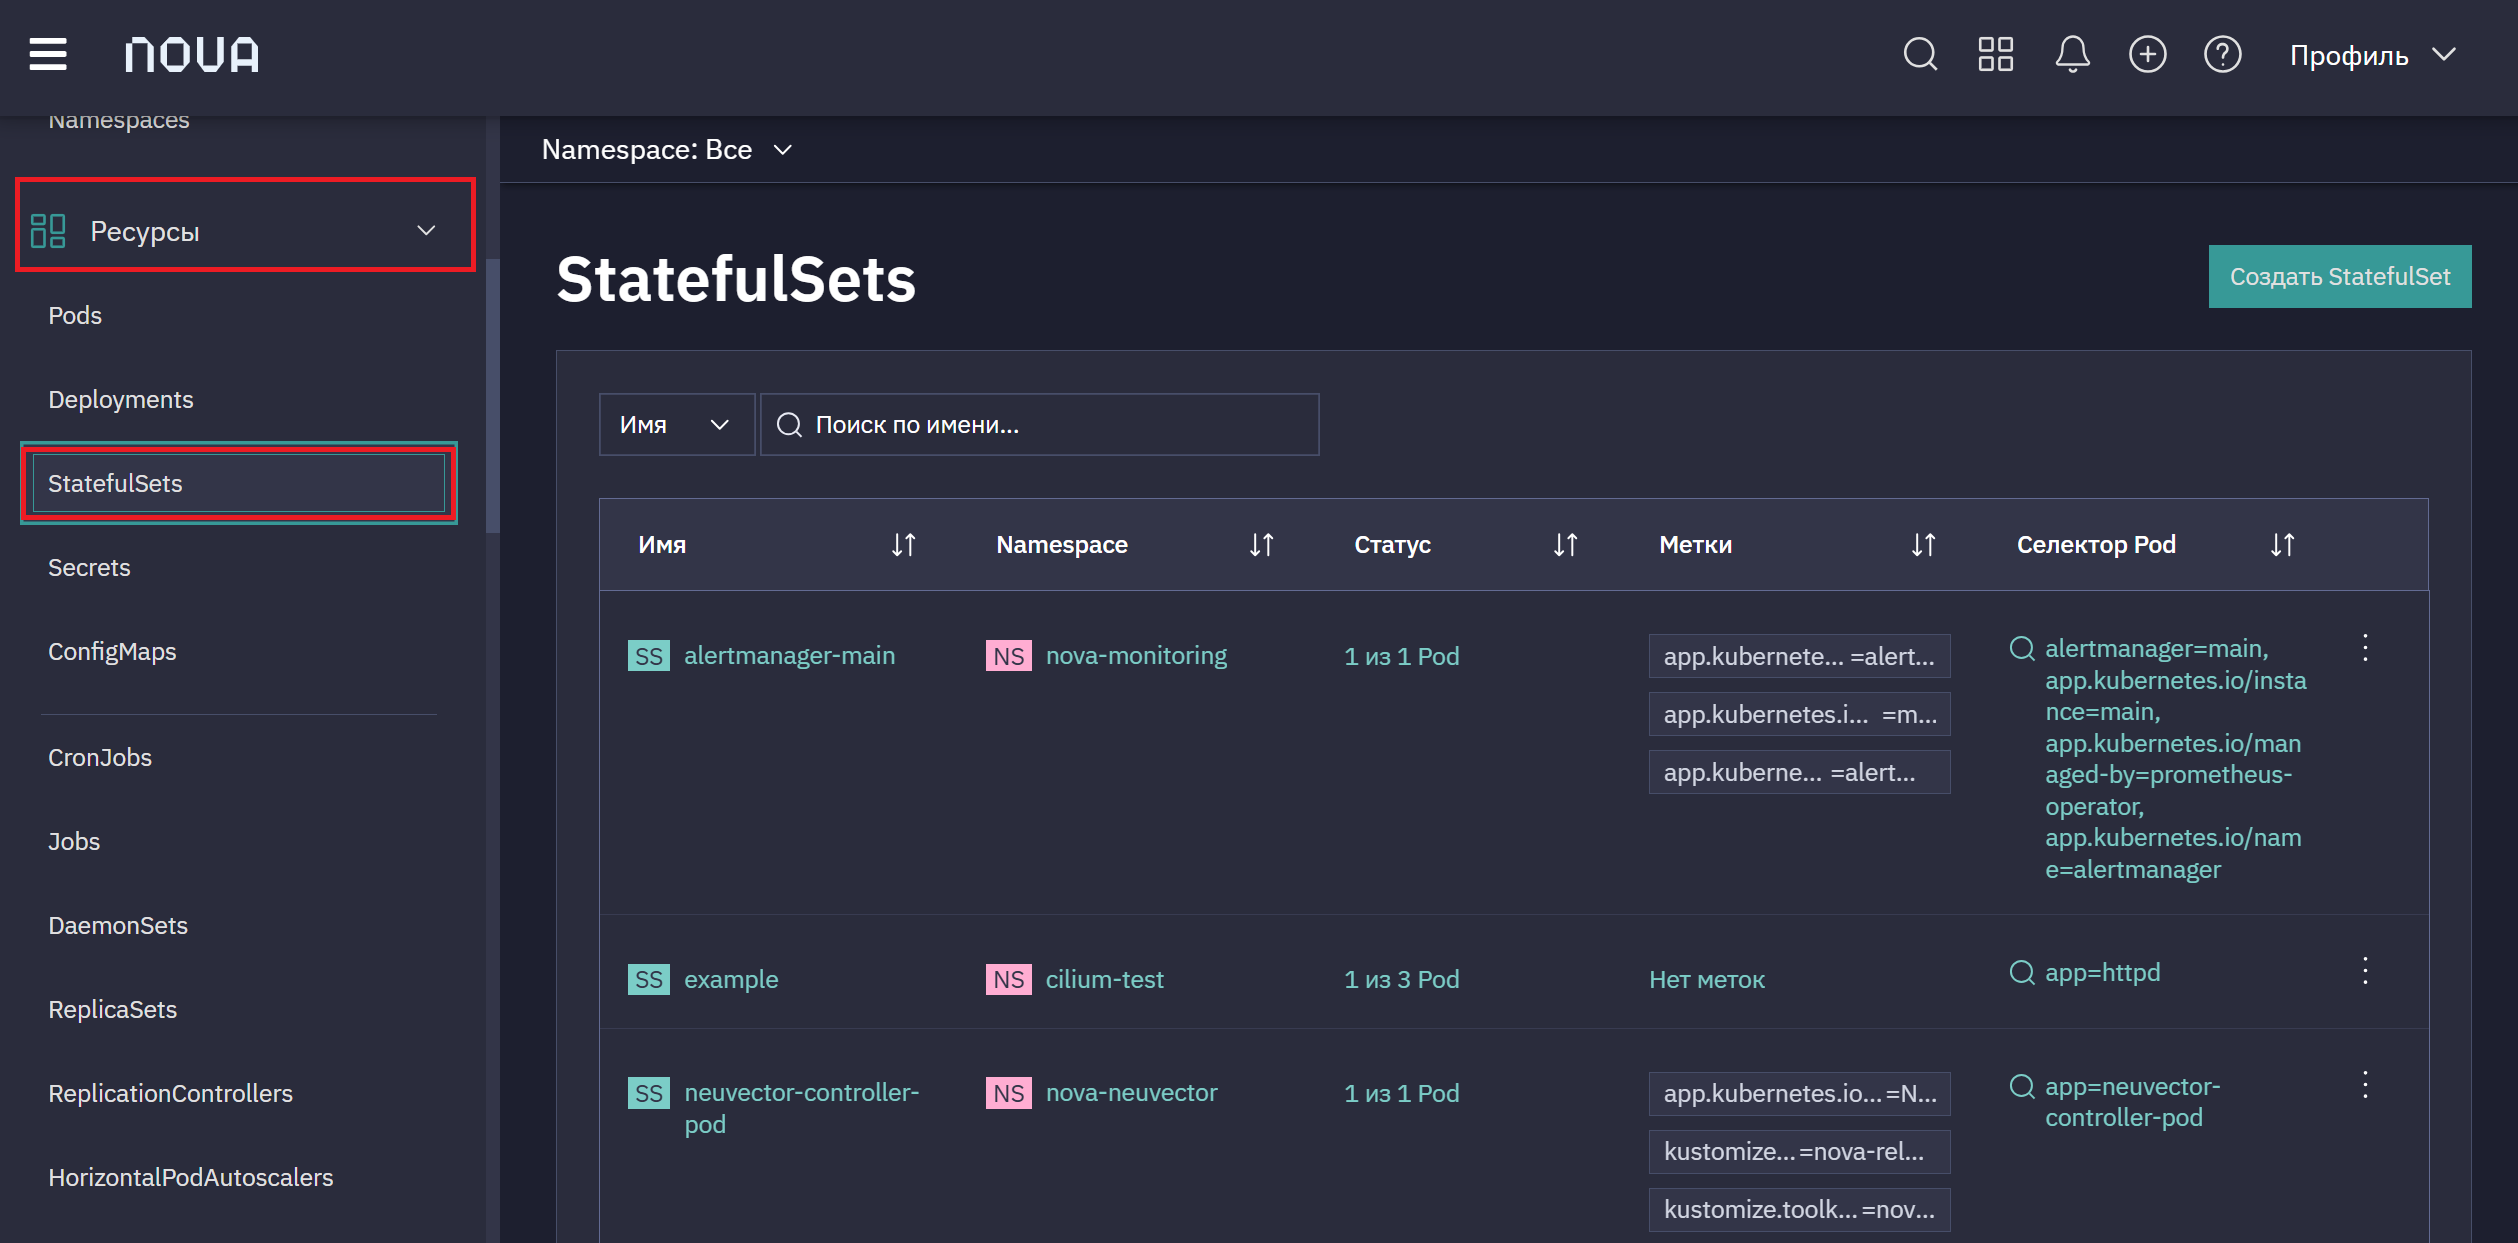The width and height of the screenshot is (2518, 1243).
Task: Select StatefulSets in the sidebar
Action: pos(239,483)
